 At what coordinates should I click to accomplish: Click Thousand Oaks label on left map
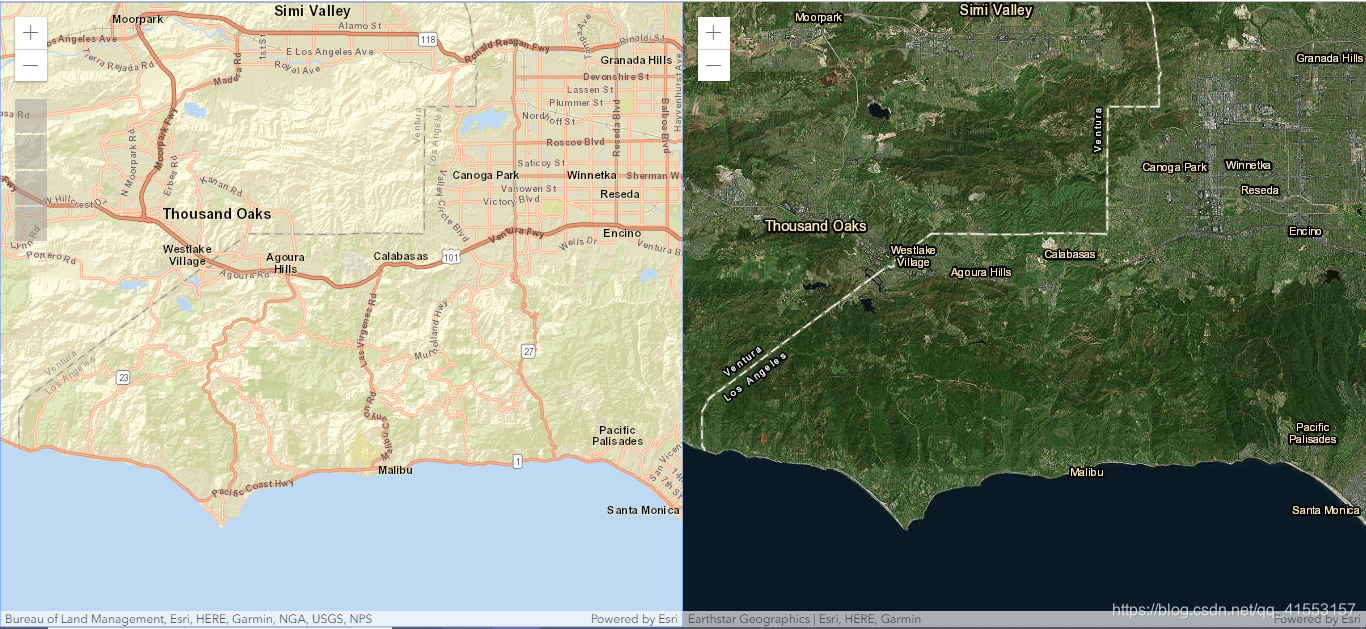click(x=217, y=214)
